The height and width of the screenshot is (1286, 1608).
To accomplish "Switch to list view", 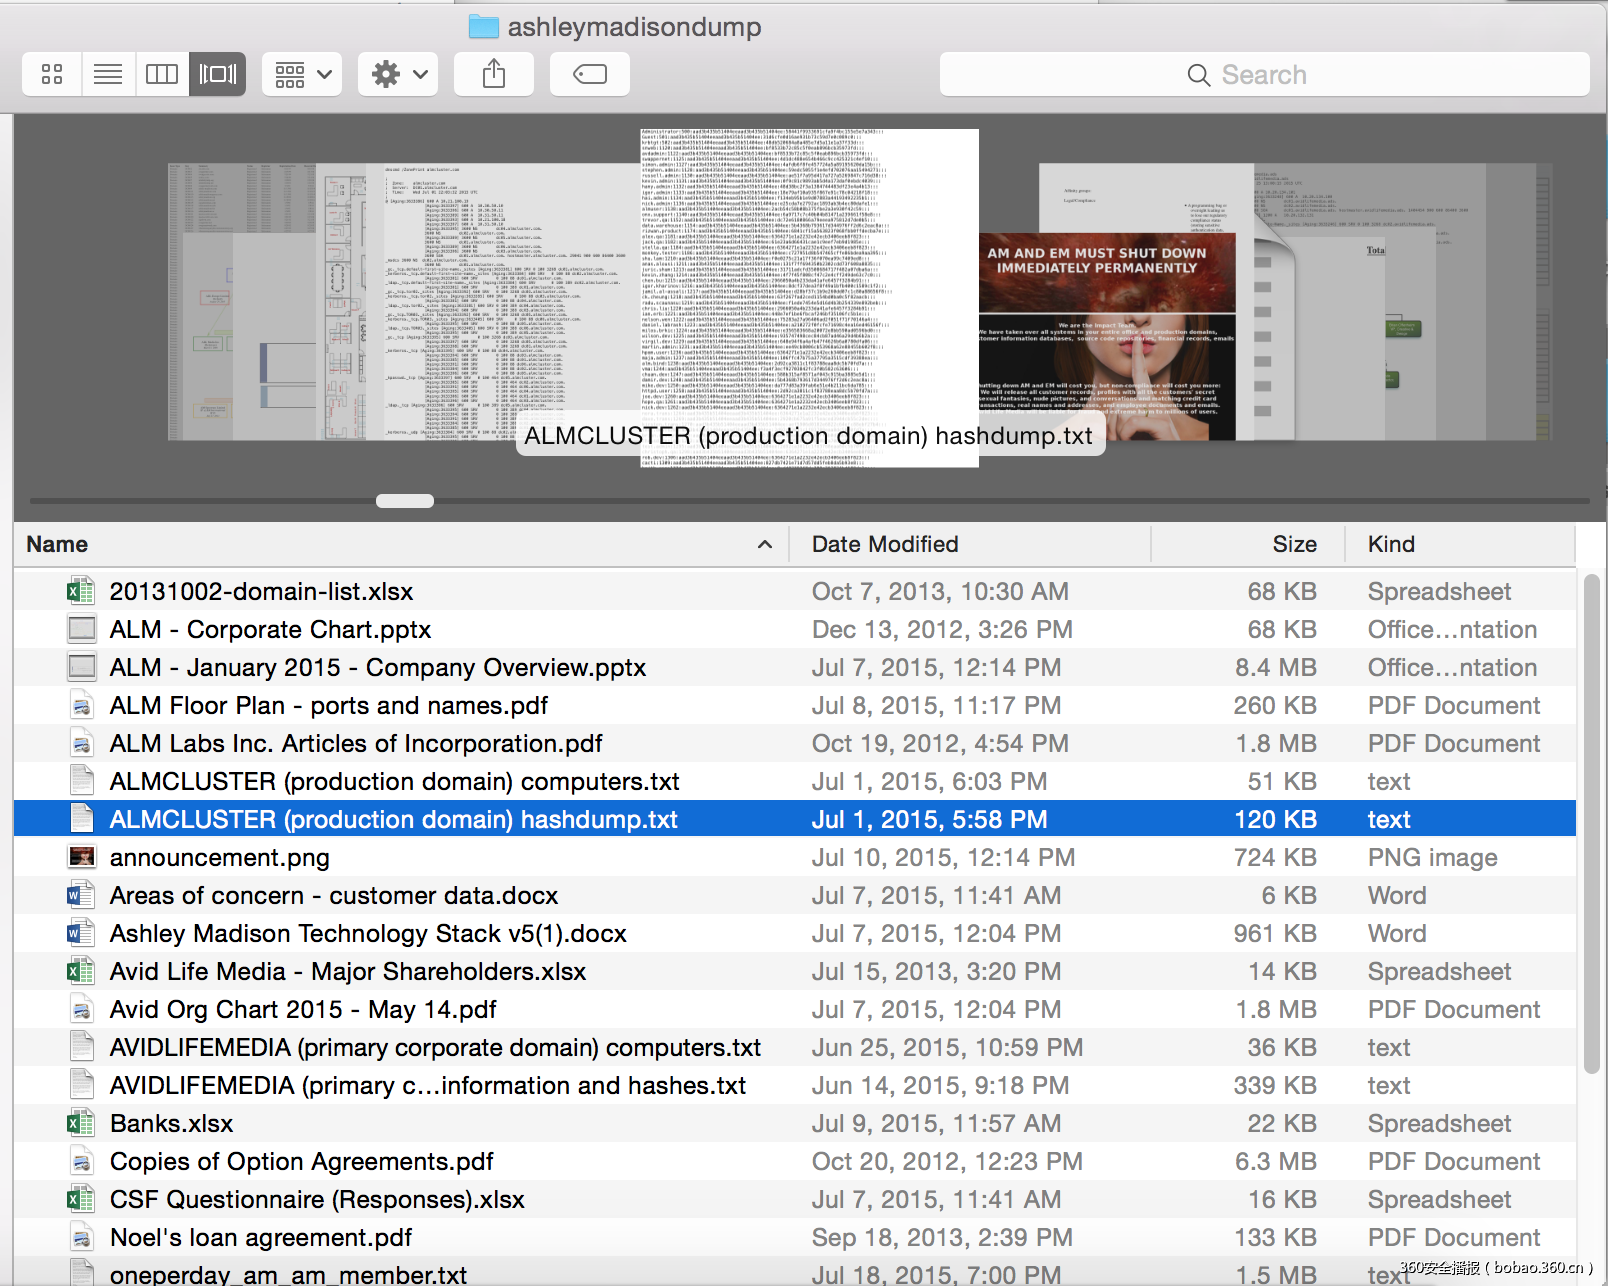I will click(108, 74).
